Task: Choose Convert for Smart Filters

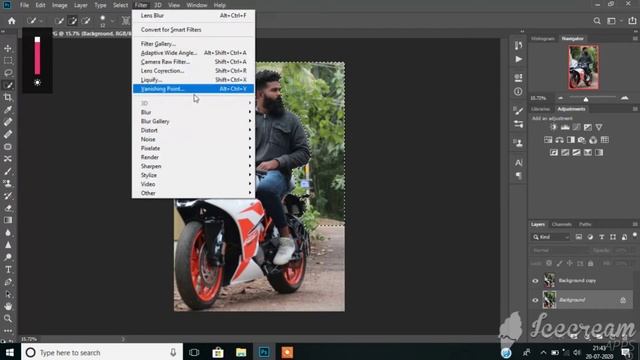Action: pyautogui.click(x=193, y=29)
